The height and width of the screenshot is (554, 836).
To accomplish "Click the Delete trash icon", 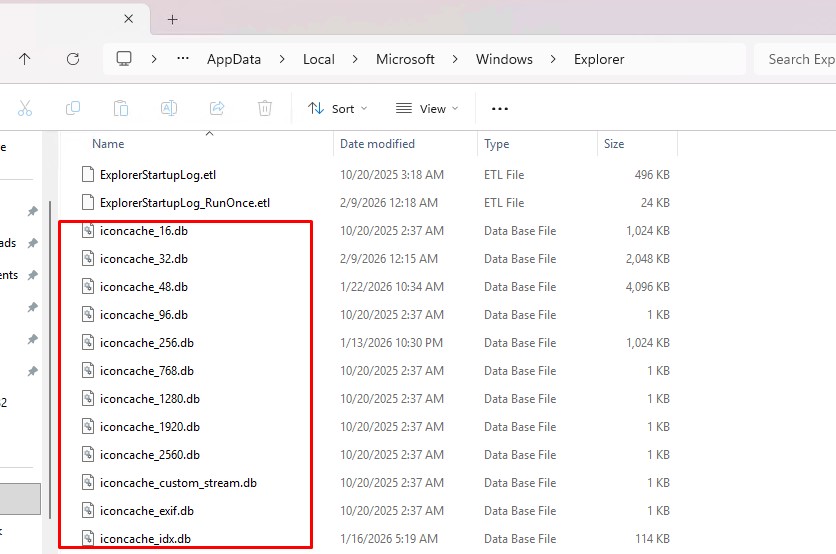I will click(x=265, y=108).
